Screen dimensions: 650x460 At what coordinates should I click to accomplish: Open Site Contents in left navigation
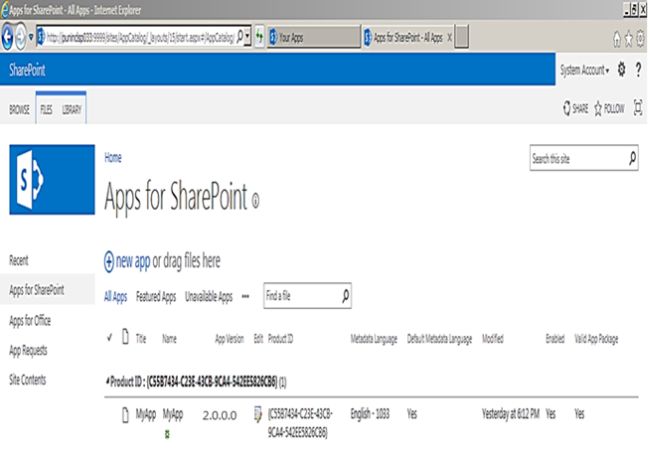click(27, 380)
